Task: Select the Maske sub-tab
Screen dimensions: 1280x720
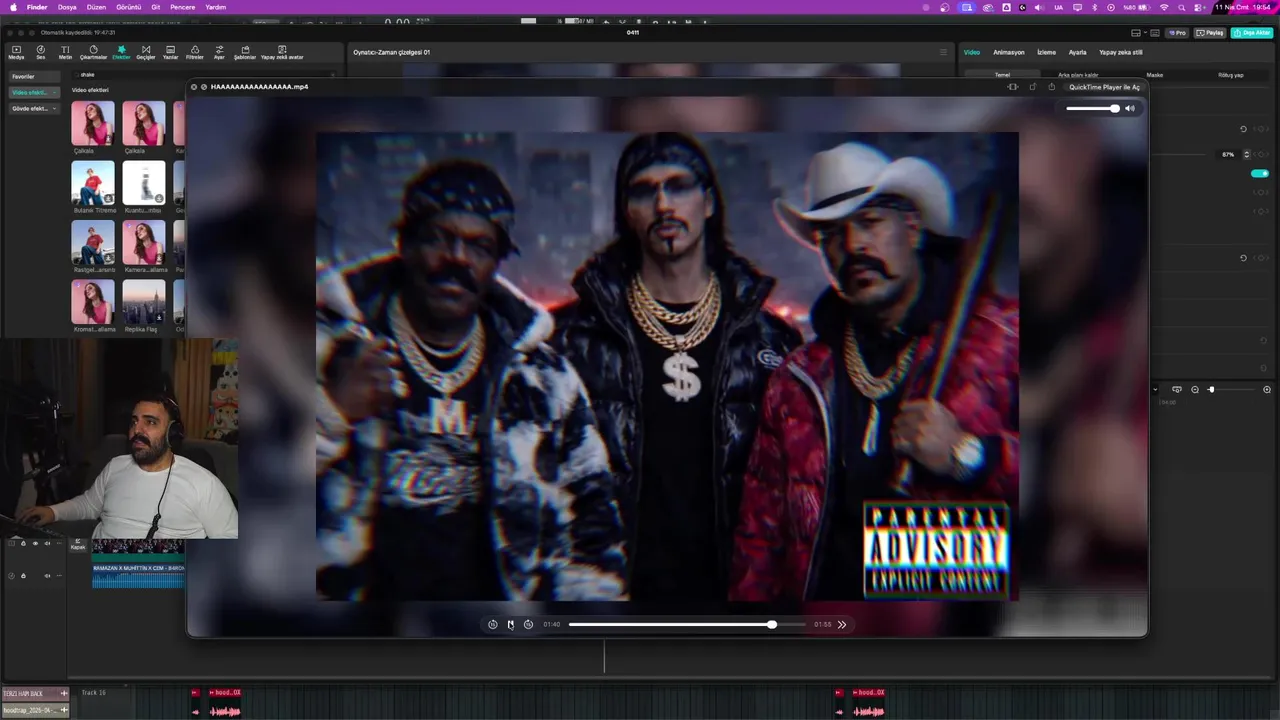Action: click(x=1154, y=75)
